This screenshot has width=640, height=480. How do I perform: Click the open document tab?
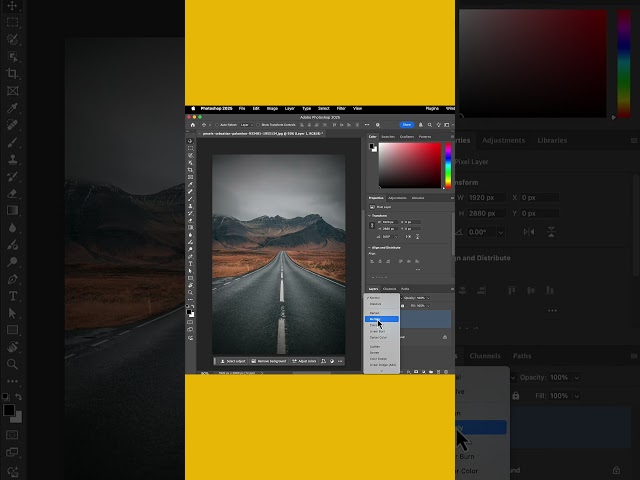tap(262, 133)
